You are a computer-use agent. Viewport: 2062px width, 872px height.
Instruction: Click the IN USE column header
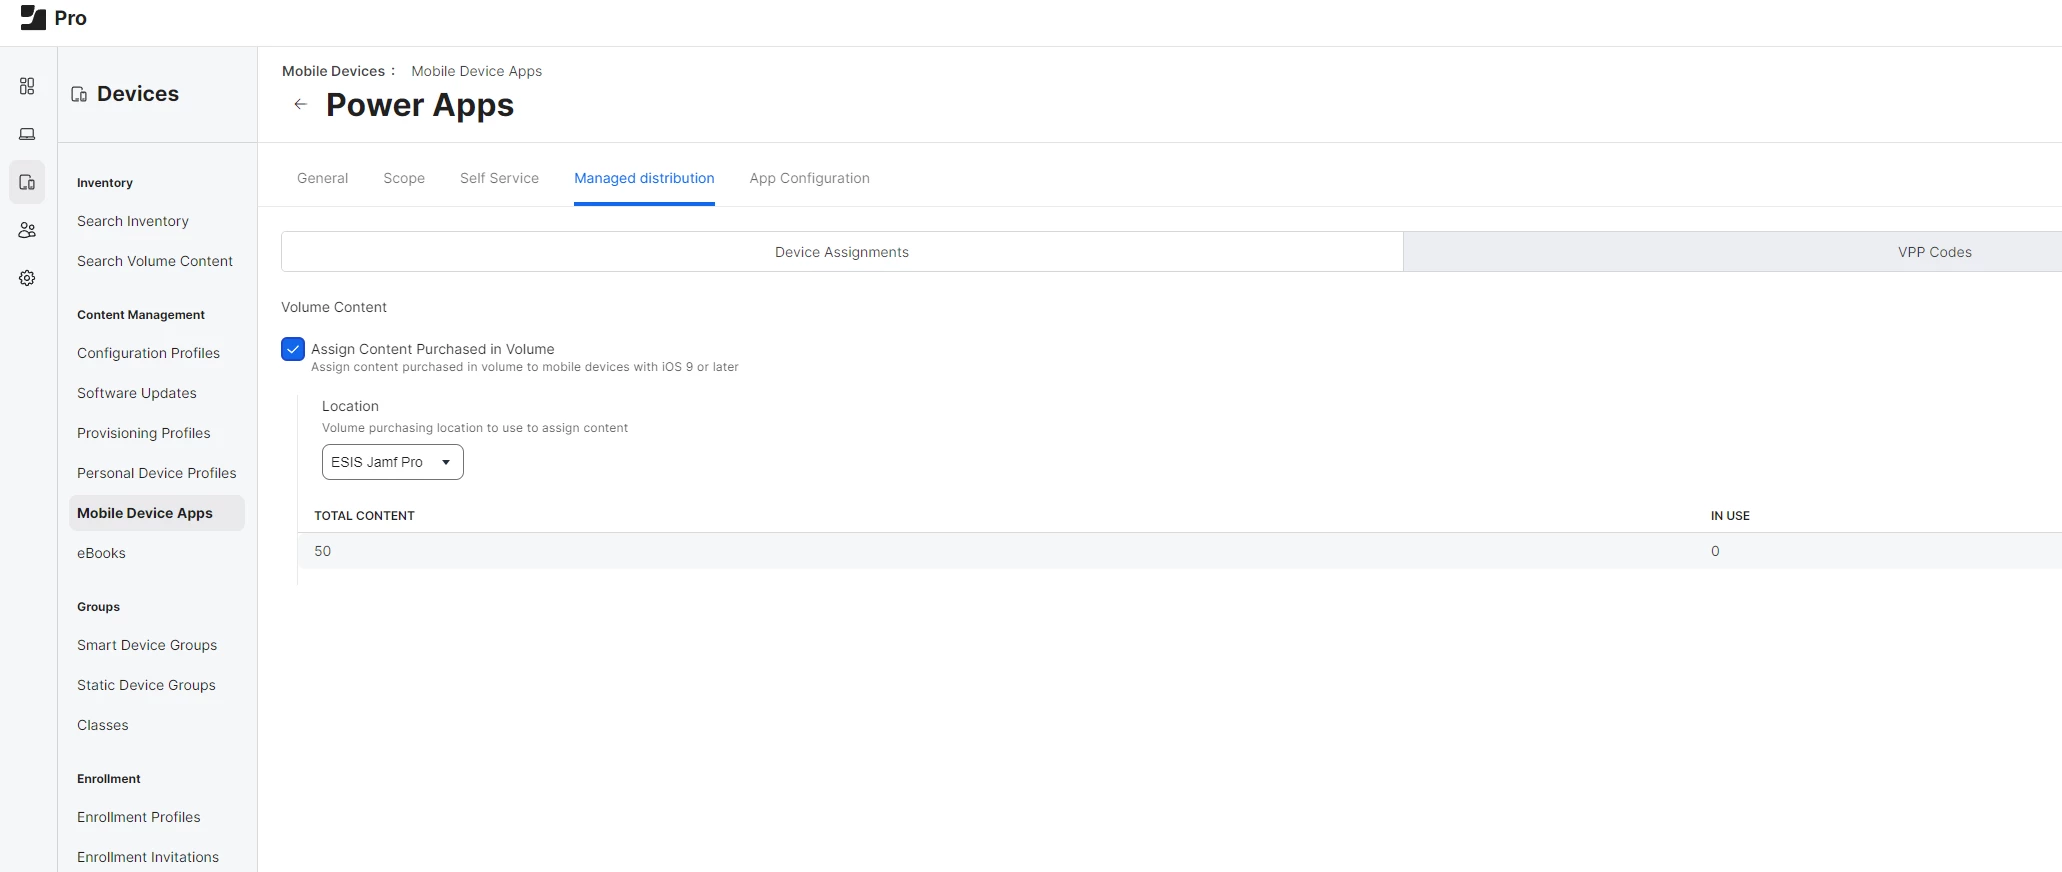click(x=1730, y=516)
